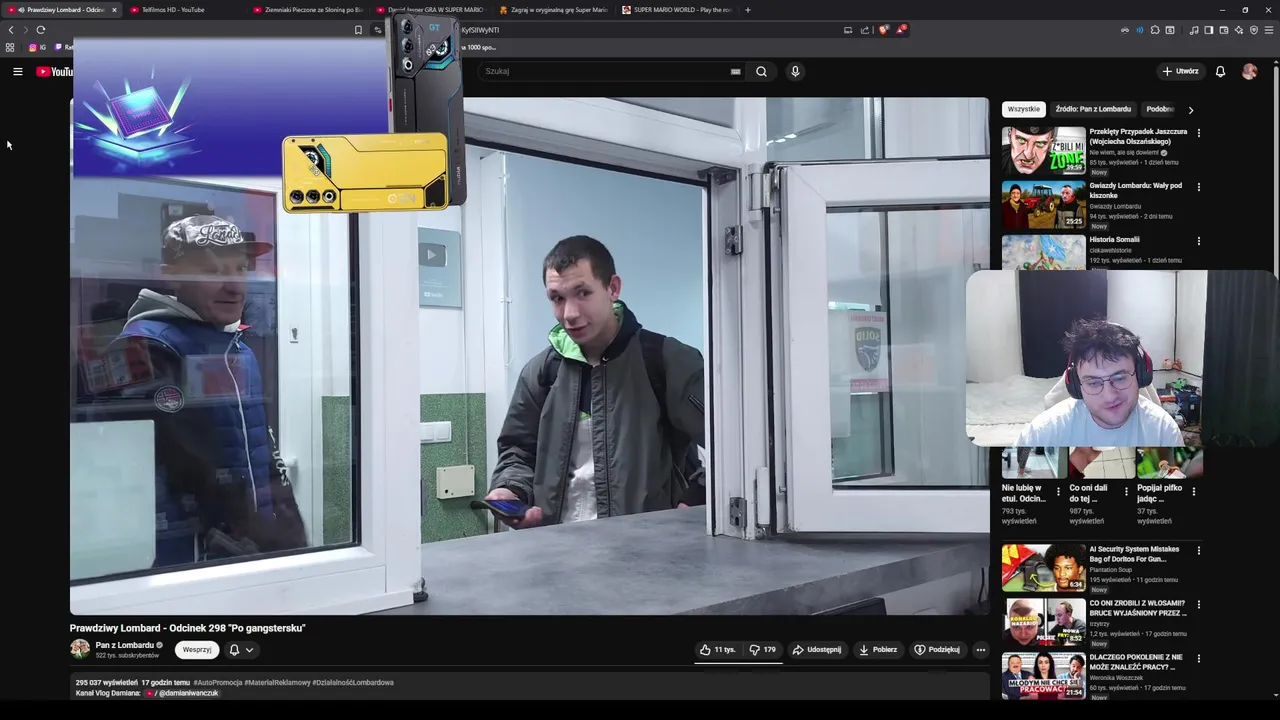The height and width of the screenshot is (720, 1280).
Task: Close the Prawdziwy Lombard tab
Action: tap(114, 10)
